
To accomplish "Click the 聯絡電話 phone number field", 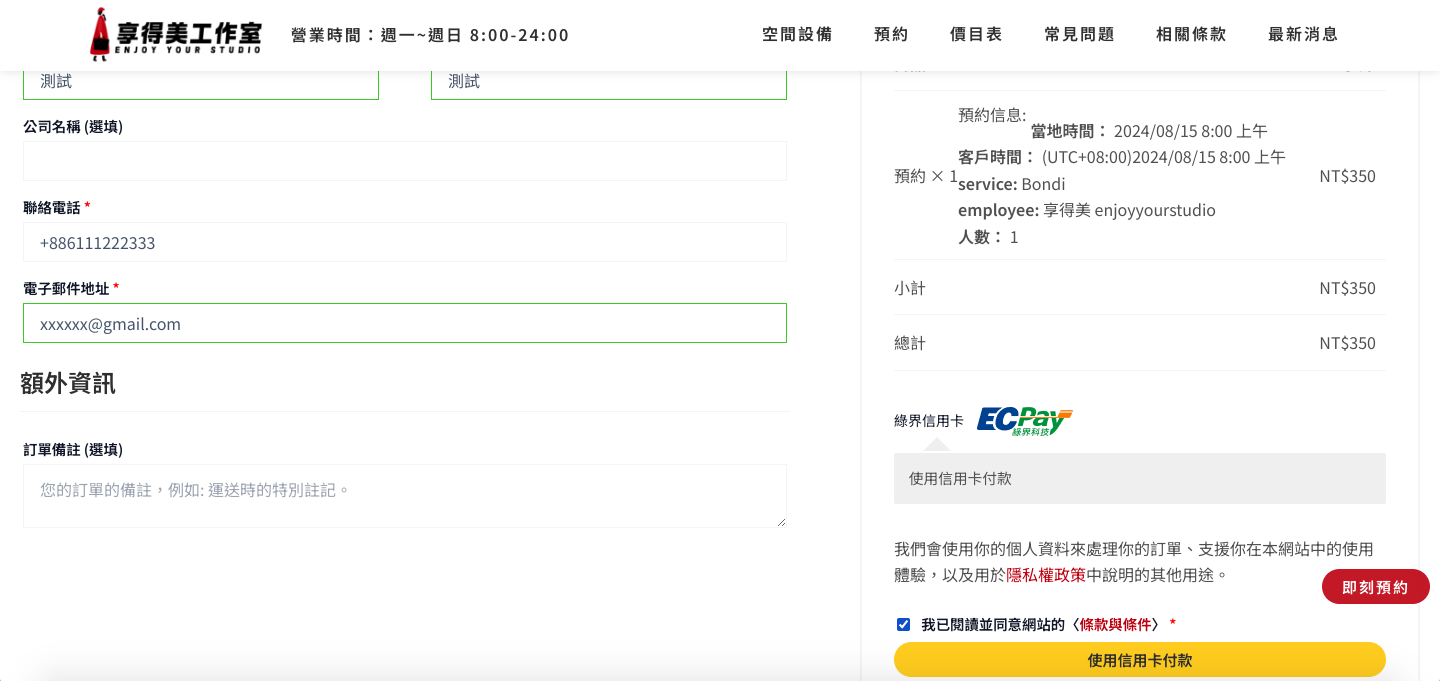I will [x=404, y=242].
